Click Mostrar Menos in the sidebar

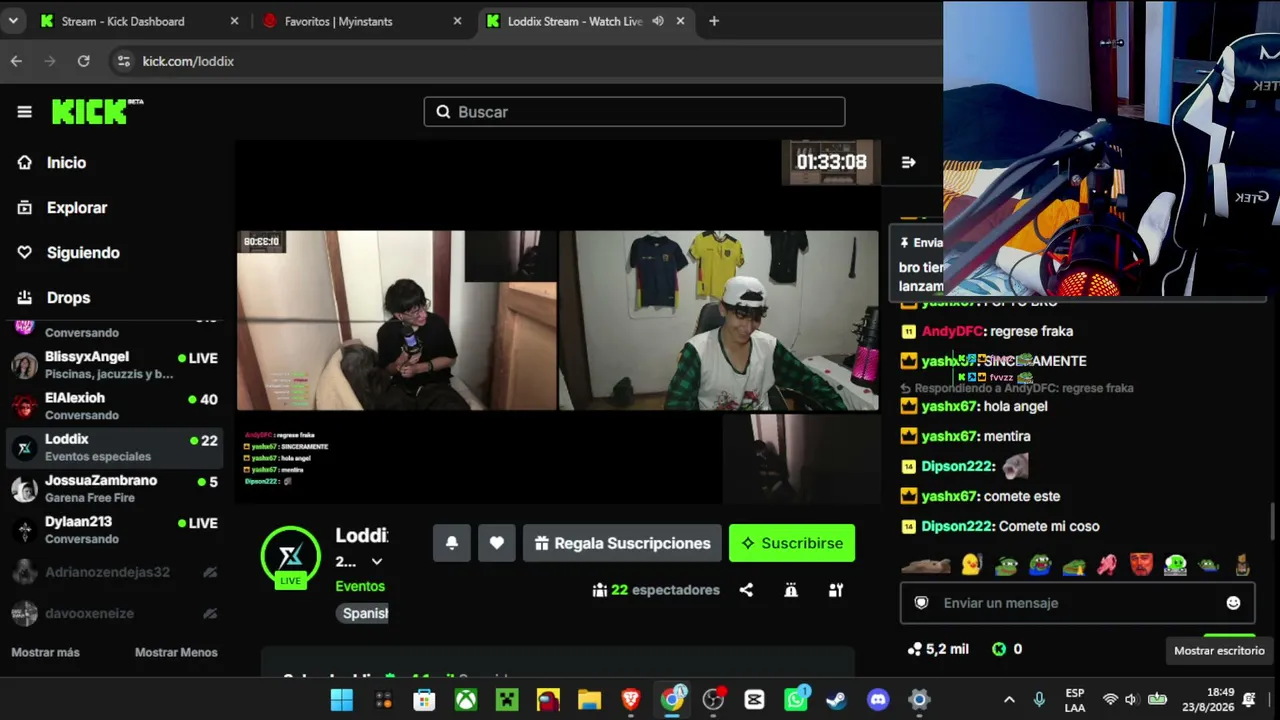pos(176,652)
